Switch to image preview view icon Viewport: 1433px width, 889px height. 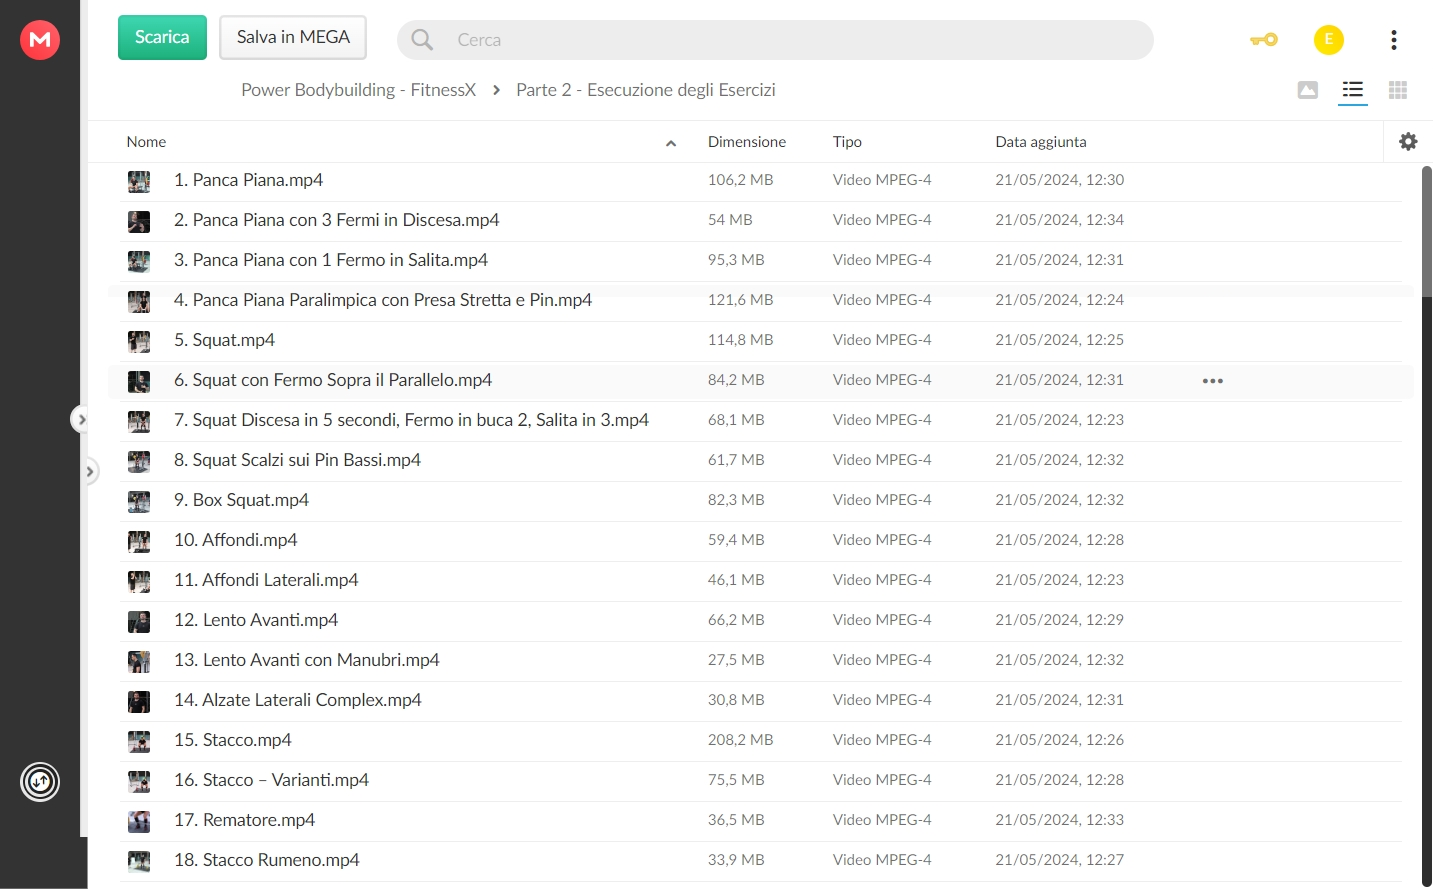tap(1307, 90)
